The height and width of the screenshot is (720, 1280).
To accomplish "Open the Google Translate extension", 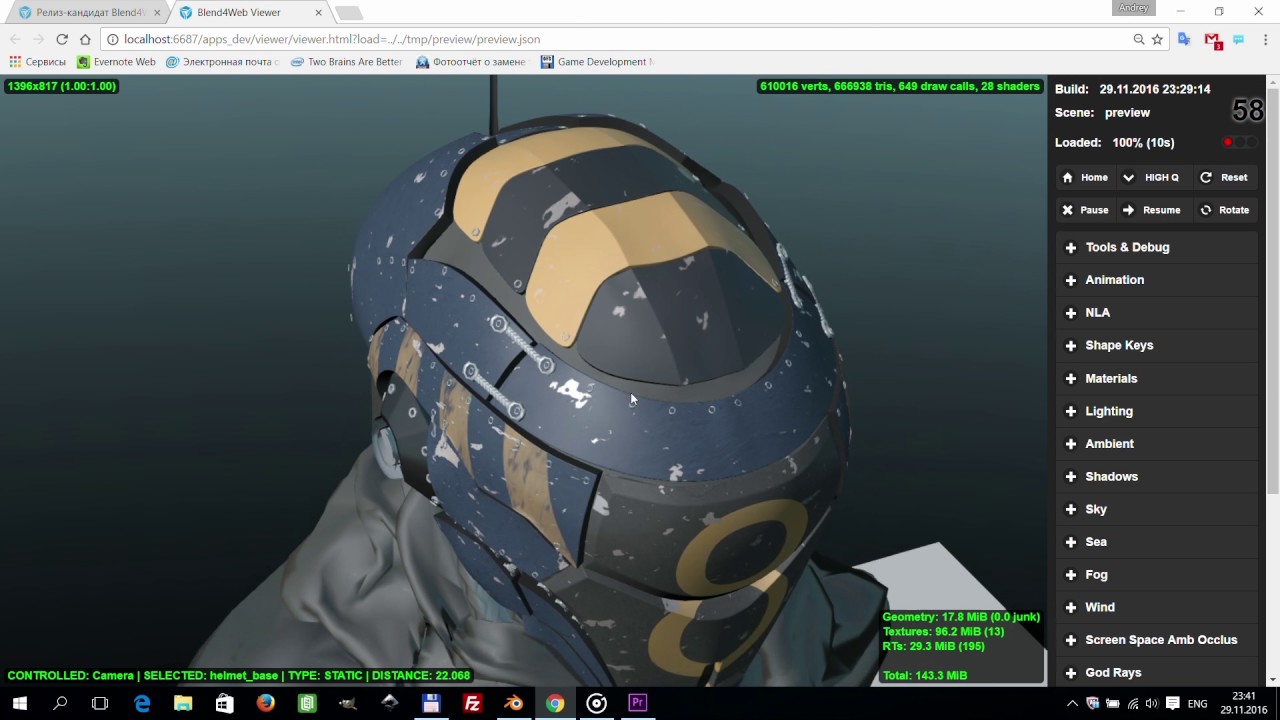I will click(1185, 39).
